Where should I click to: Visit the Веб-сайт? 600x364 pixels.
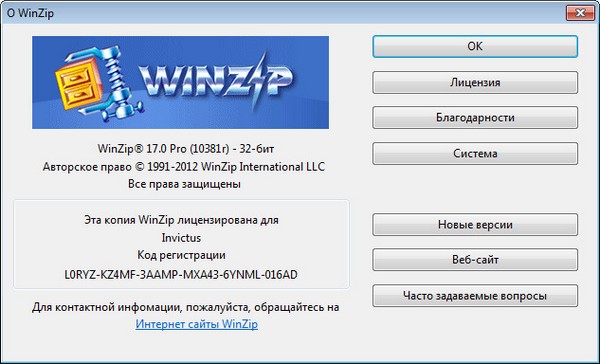pos(475,260)
